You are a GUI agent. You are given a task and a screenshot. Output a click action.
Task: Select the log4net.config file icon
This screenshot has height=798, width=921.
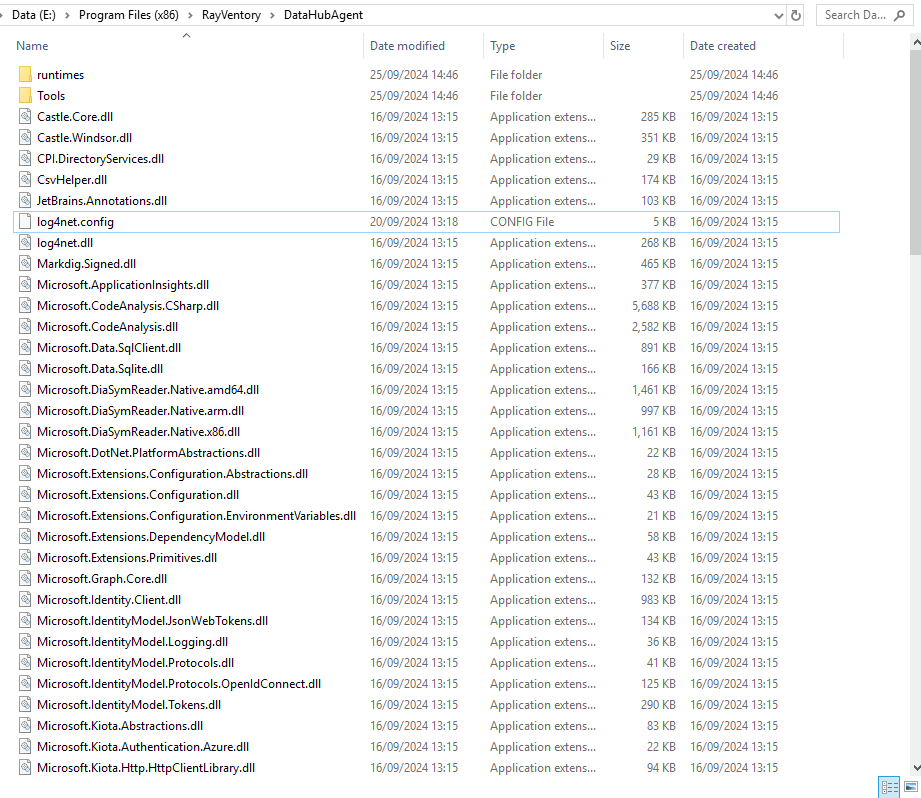coord(25,222)
